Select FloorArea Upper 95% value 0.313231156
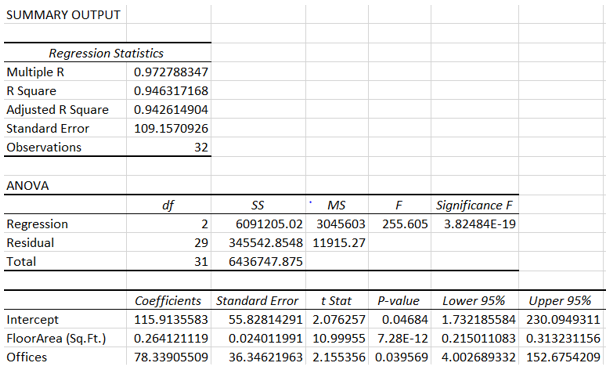 [563, 339]
